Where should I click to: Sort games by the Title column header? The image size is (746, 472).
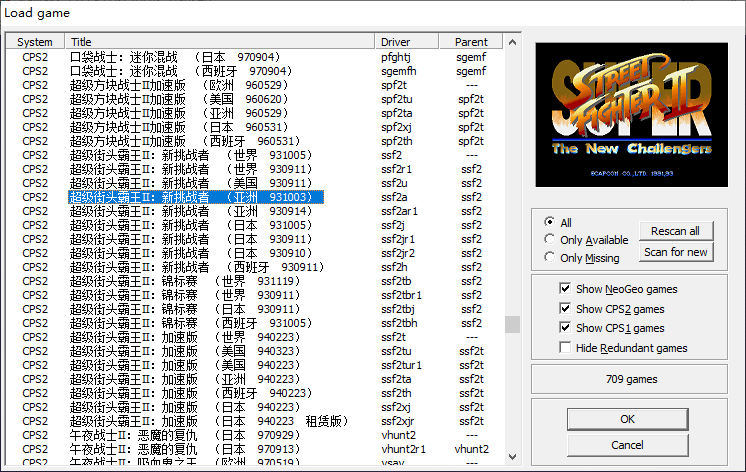tap(220, 42)
